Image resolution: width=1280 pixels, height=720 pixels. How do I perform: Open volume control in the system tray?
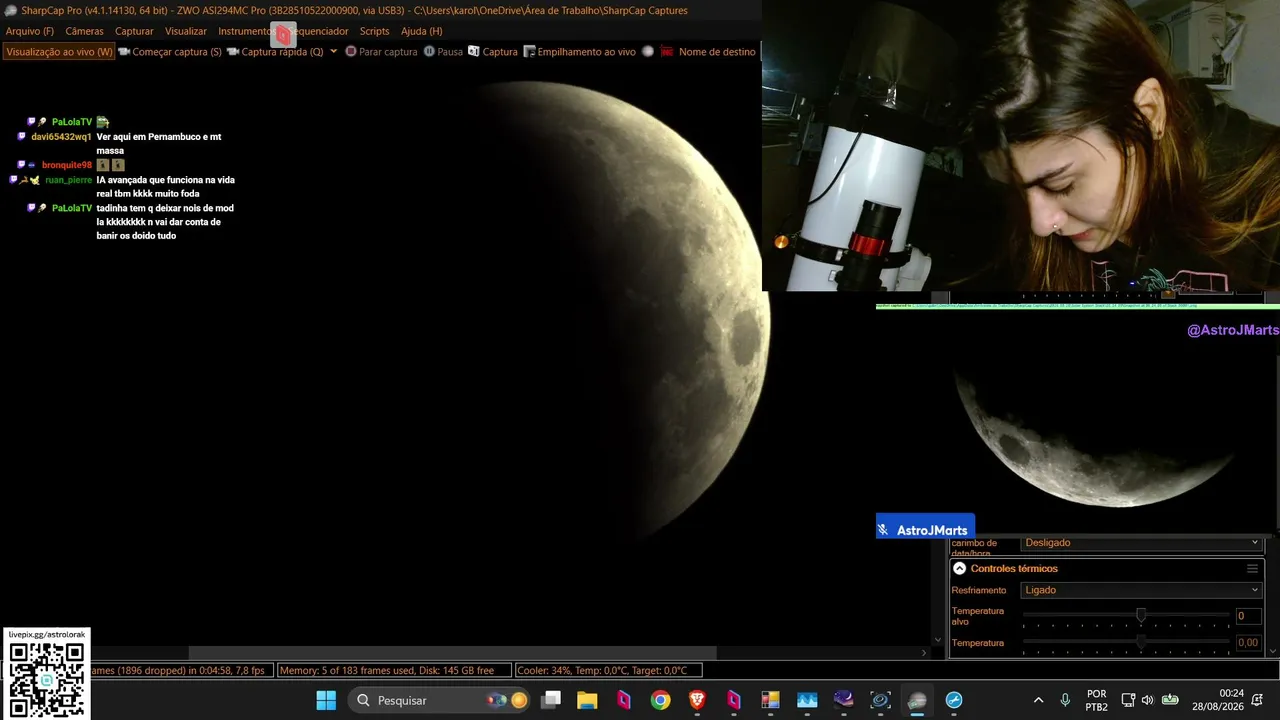[1147, 700]
